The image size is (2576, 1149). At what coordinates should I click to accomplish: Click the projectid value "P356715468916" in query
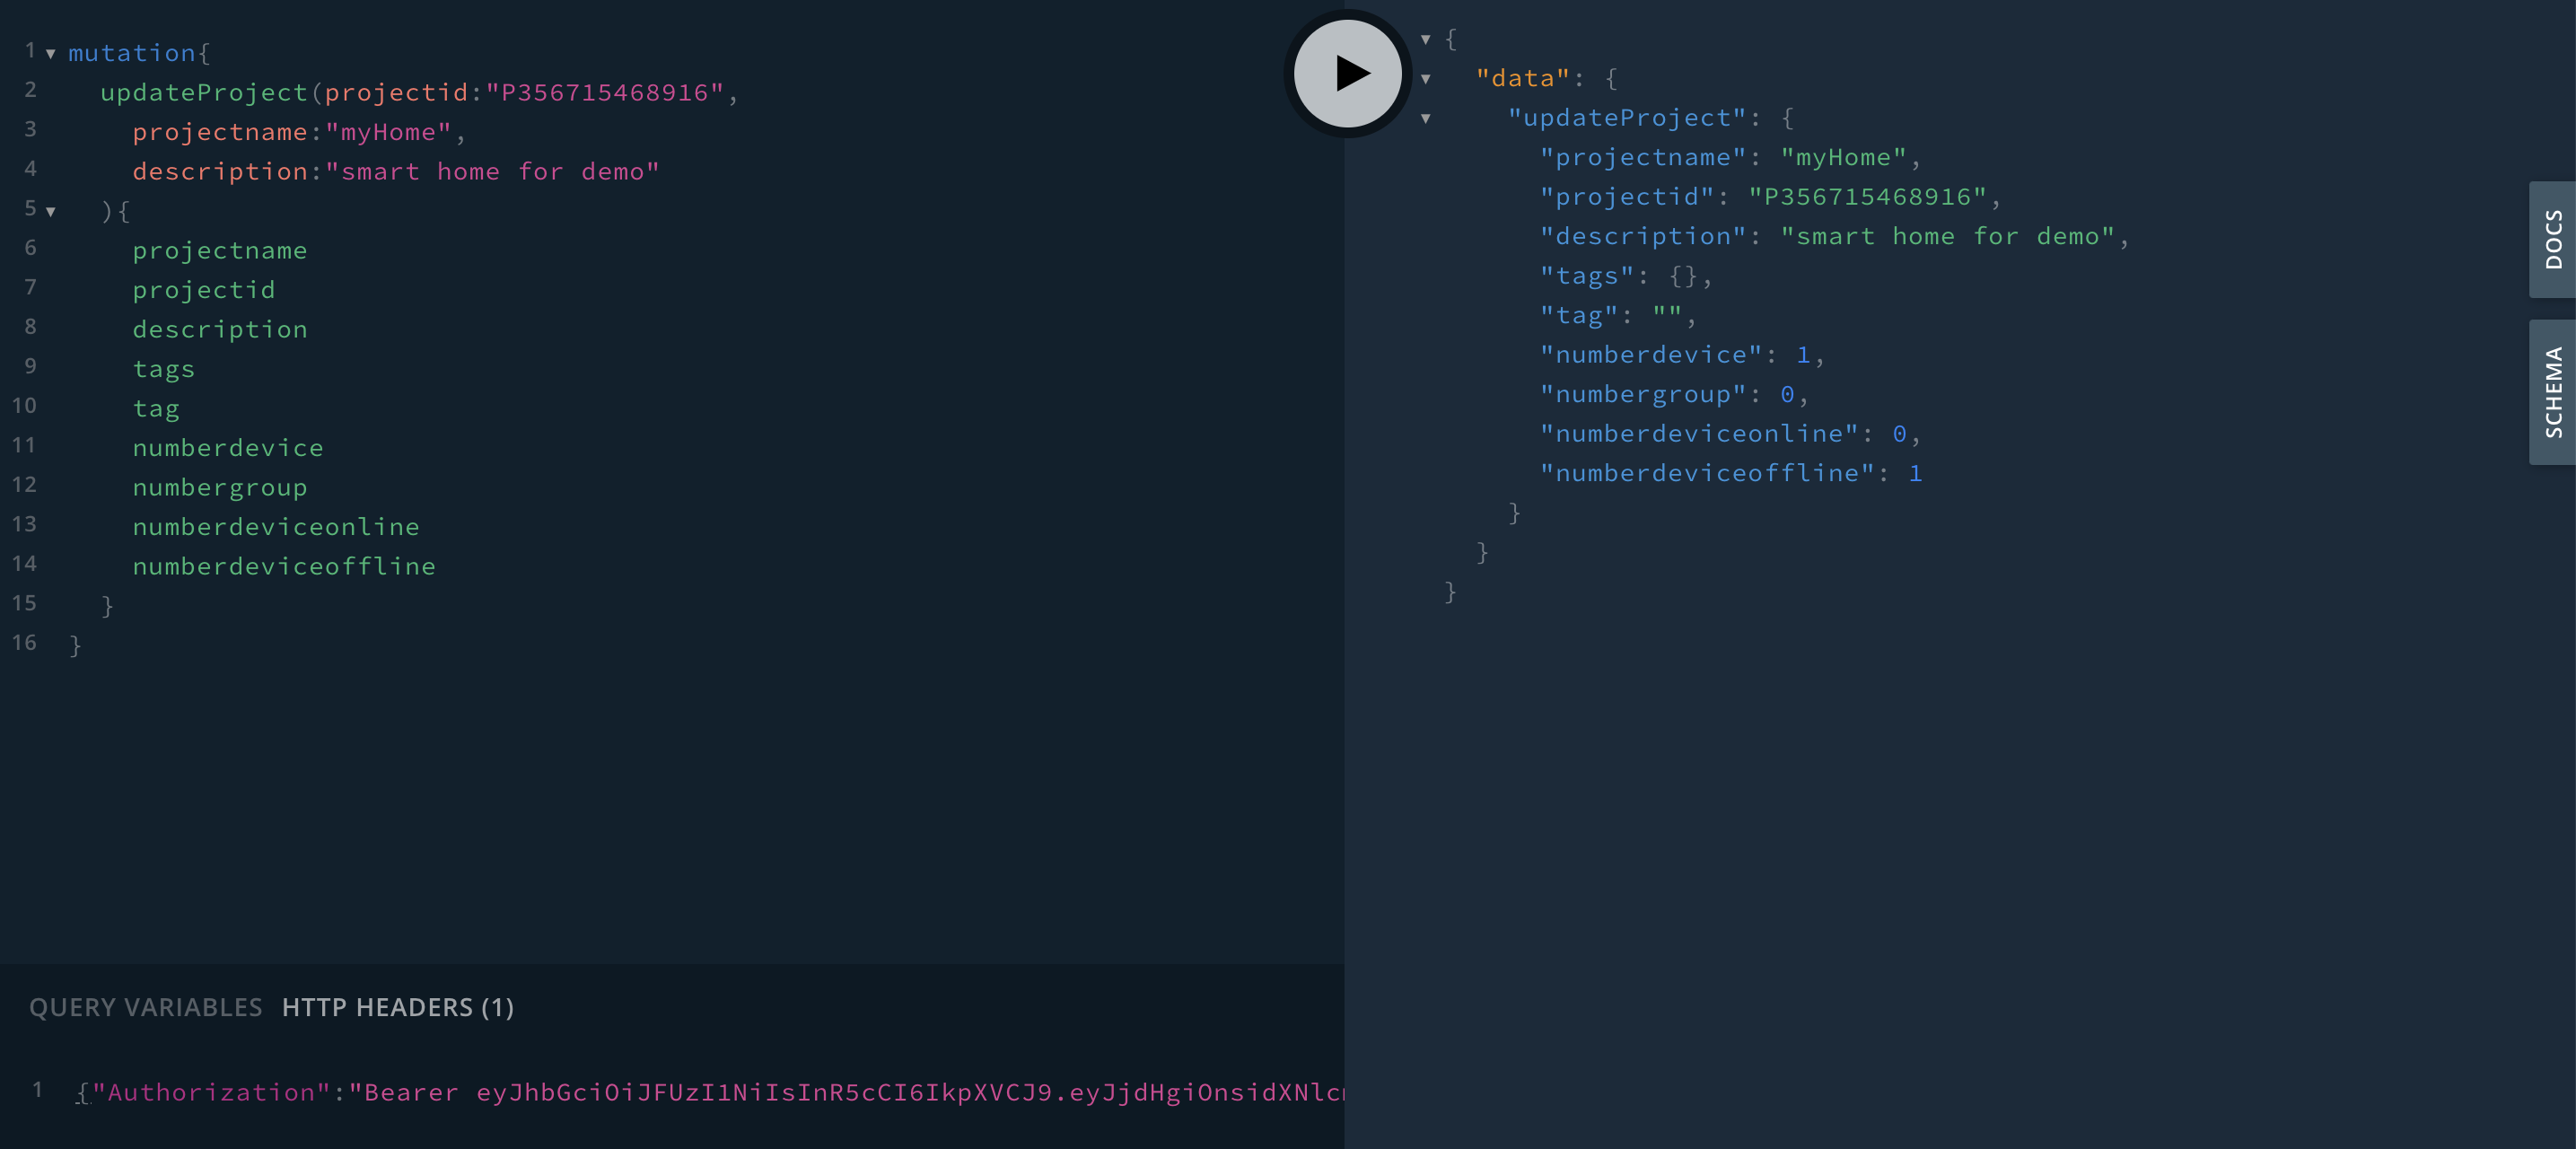click(x=605, y=92)
